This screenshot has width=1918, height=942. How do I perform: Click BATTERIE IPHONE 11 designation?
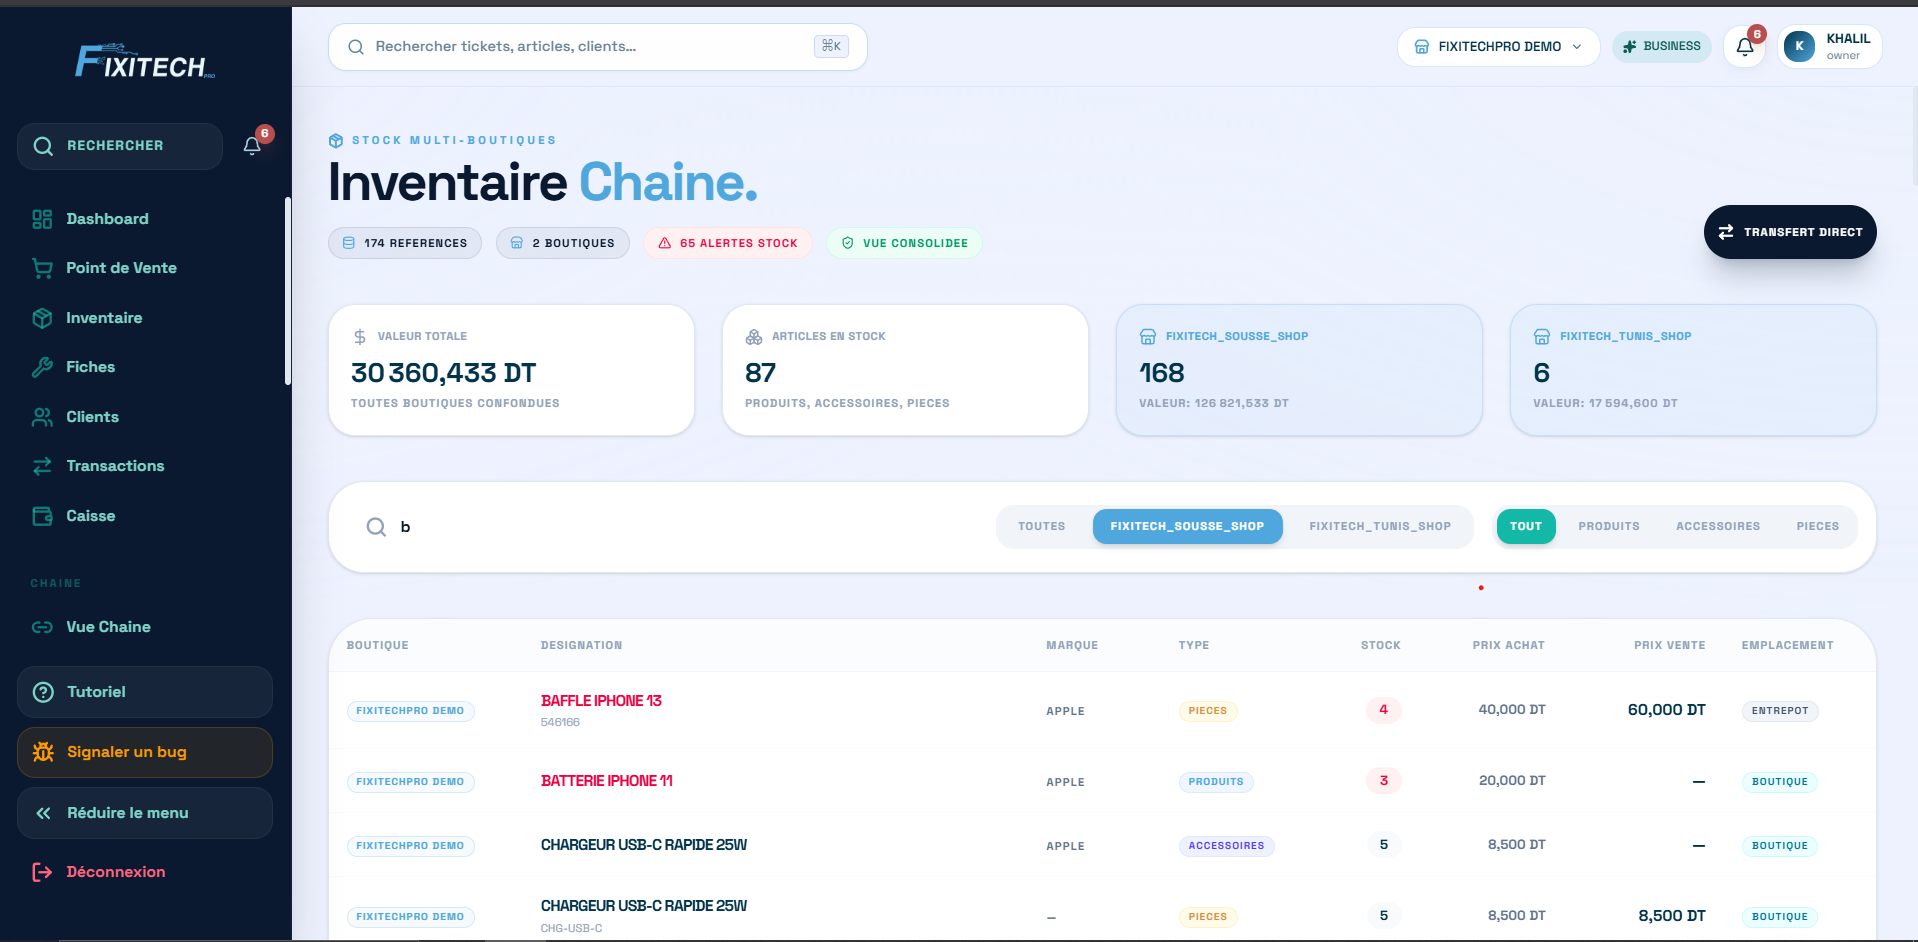click(607, 781)
